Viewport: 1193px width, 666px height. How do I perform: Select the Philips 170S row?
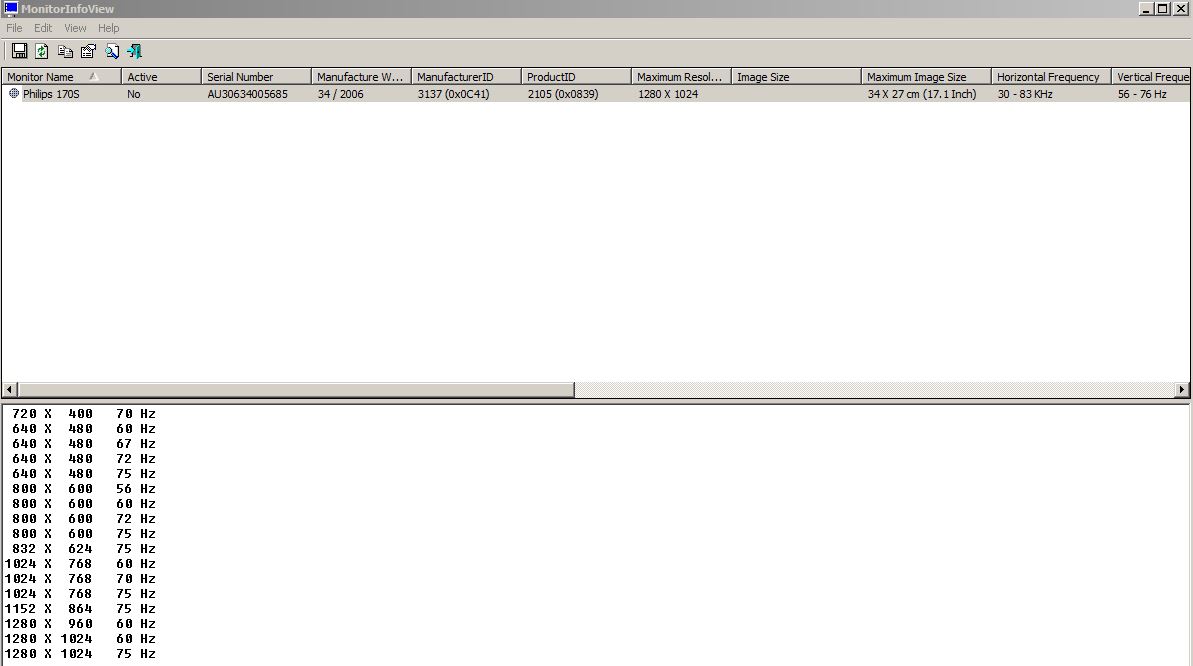click(x=596, y=94)
